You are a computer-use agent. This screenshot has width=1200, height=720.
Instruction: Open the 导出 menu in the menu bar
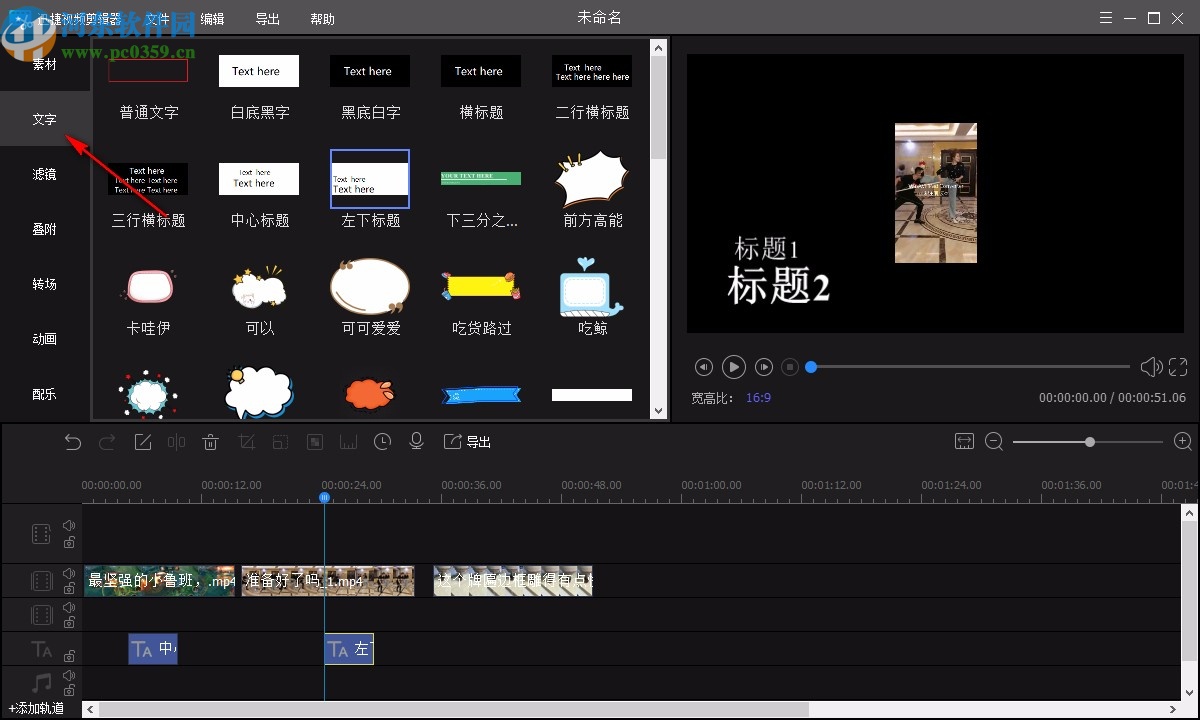coord(267,18)
